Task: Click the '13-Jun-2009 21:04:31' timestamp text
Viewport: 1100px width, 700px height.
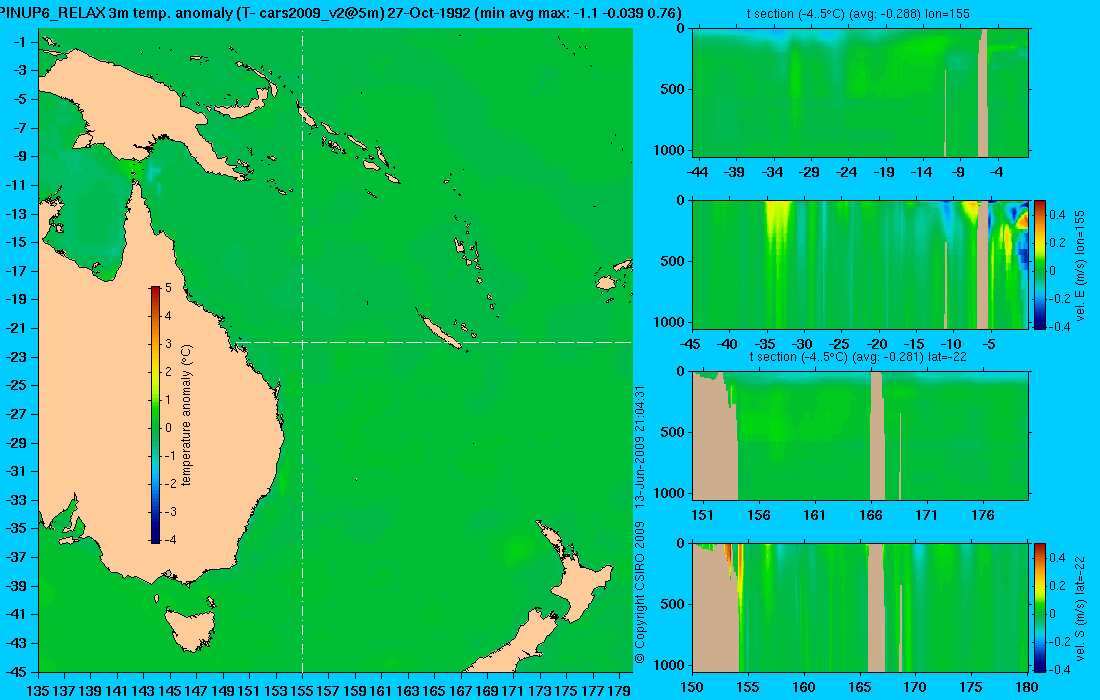Action: pos(639,447)
